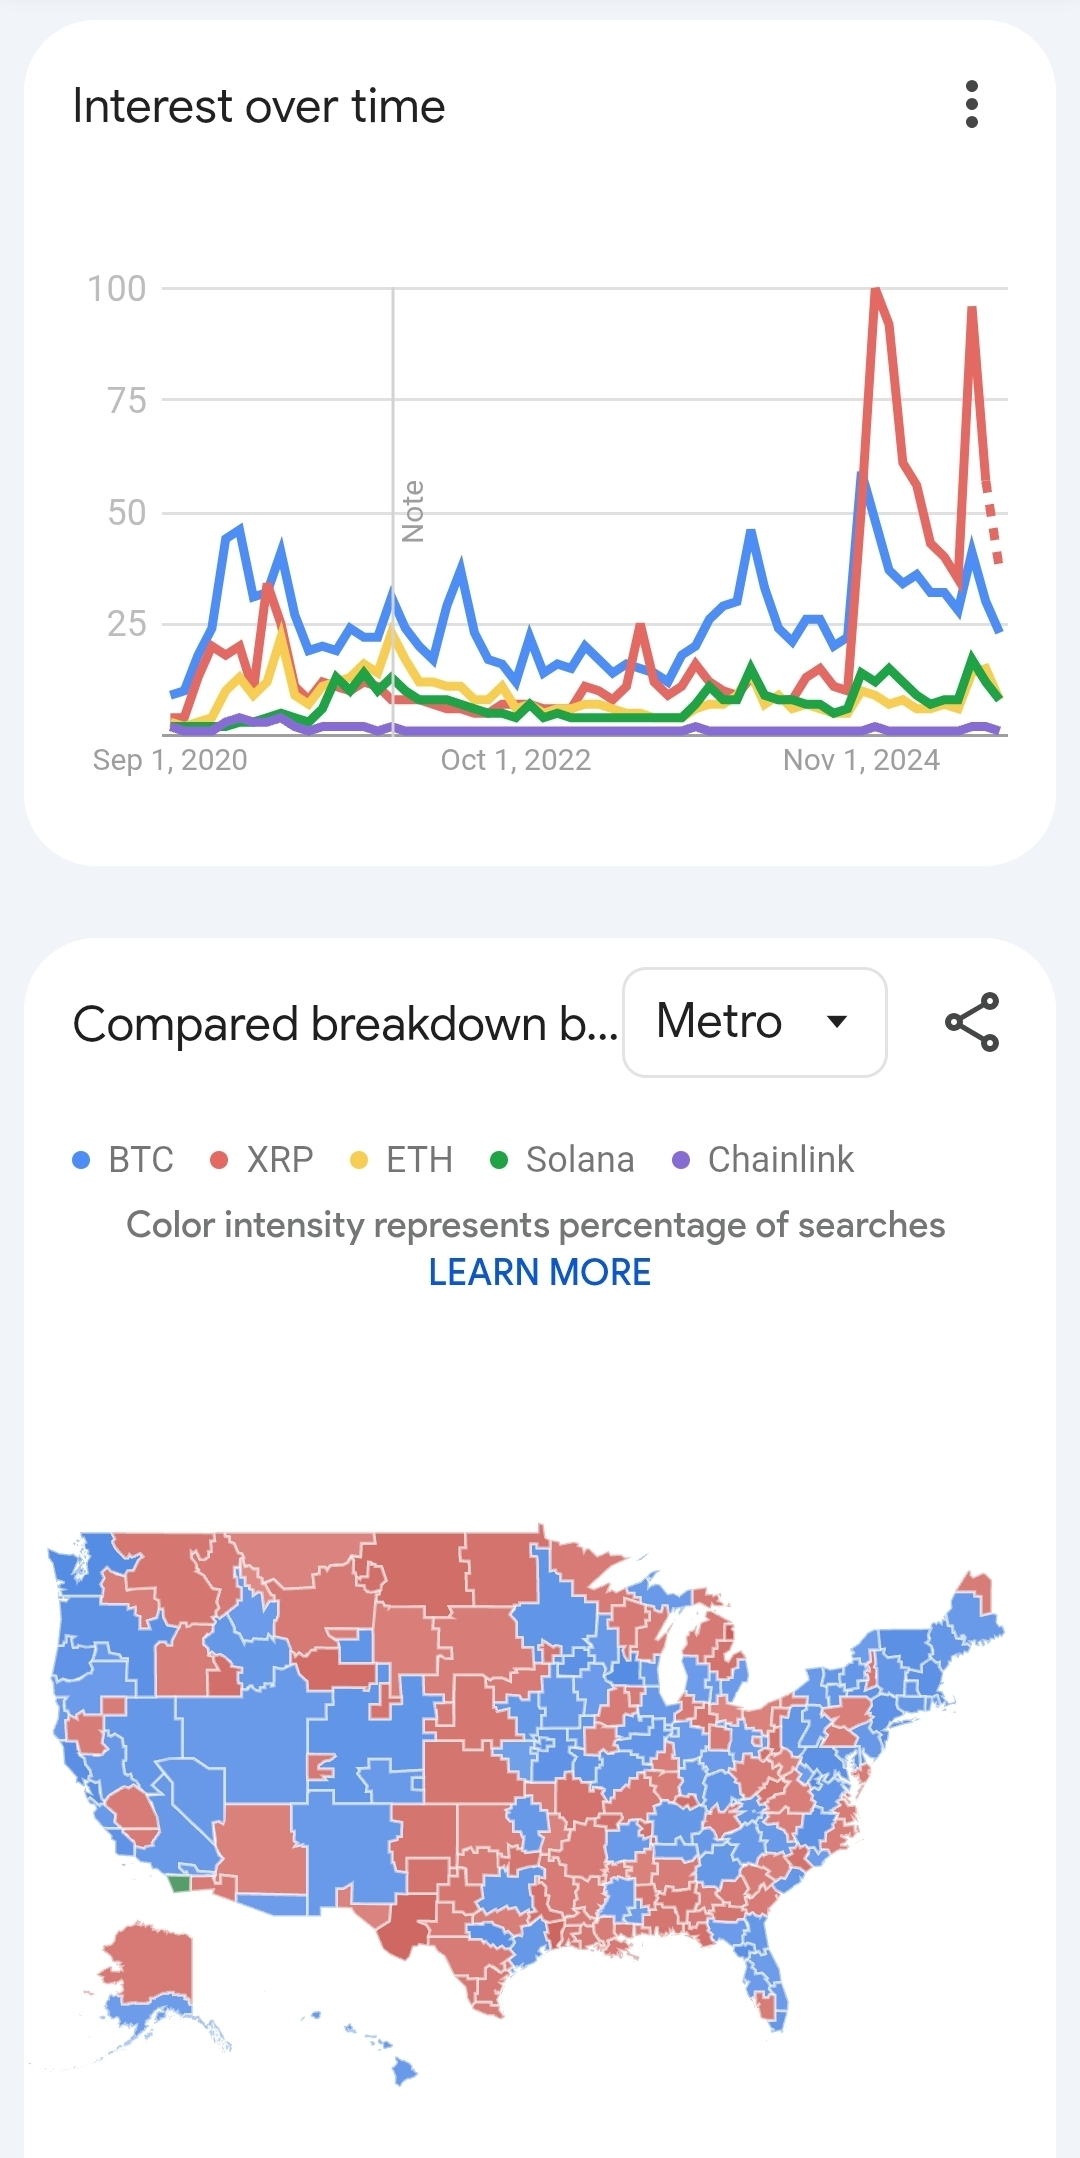1080x2158 pixels.
Task: Open the three-dot menu for Interest over time
Action: pos(971,105)
